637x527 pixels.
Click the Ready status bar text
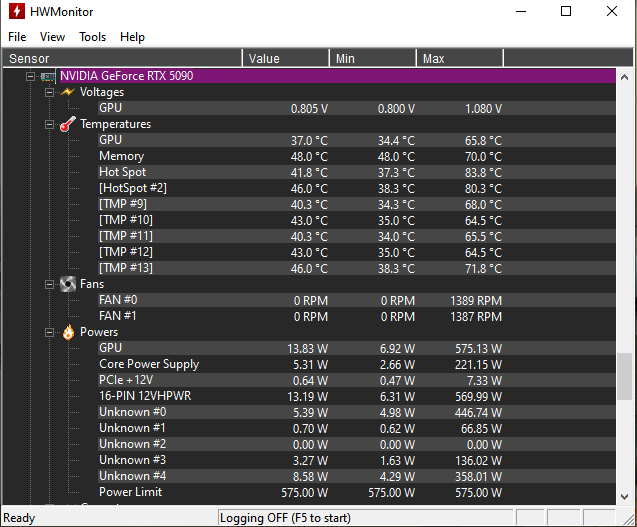[19, 518]
